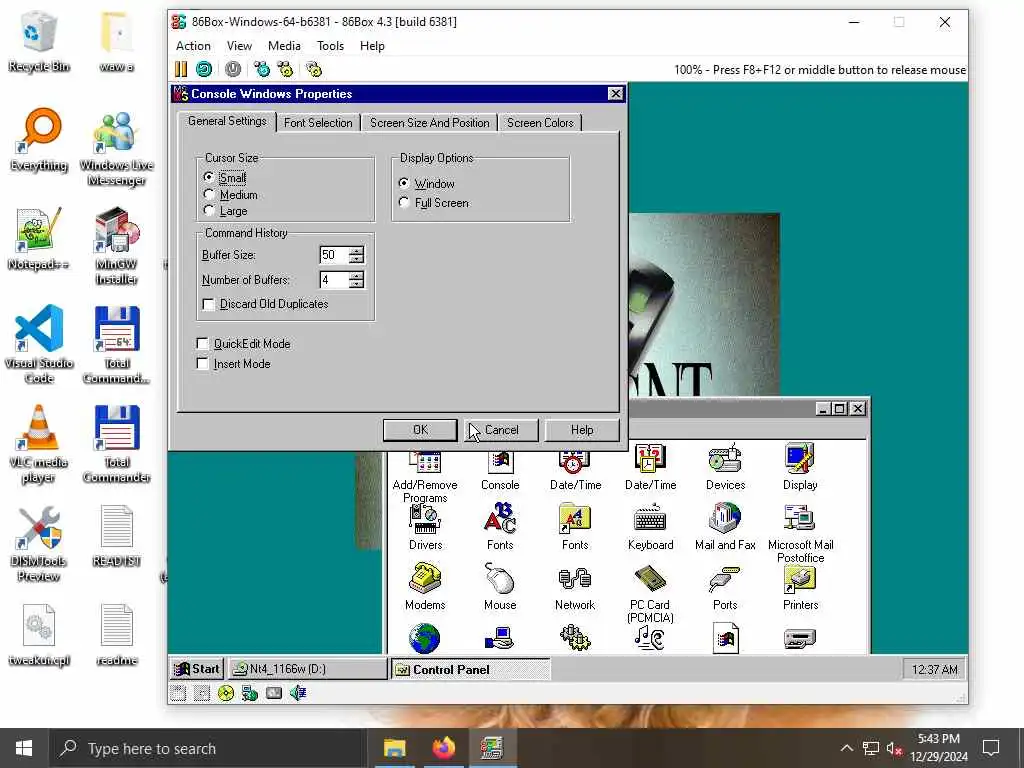
Task: Select the Medium cursor size option
Action: (231, 195)
